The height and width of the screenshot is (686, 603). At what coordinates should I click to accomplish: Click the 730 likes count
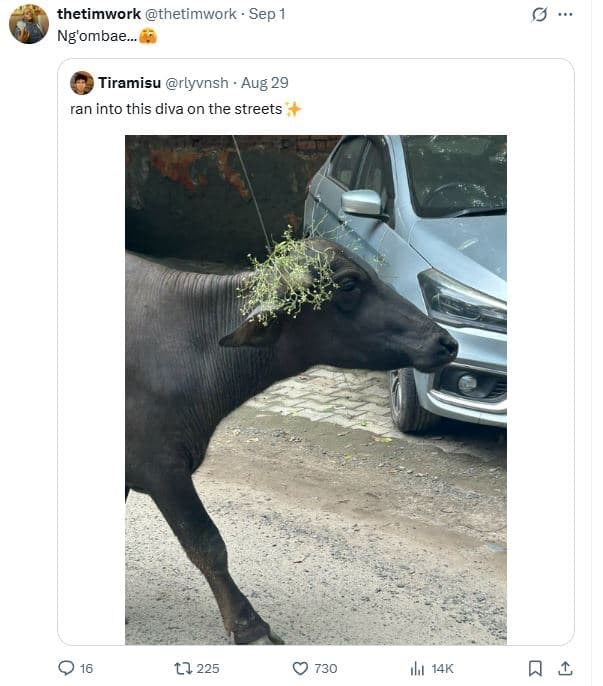coord(326,668)
